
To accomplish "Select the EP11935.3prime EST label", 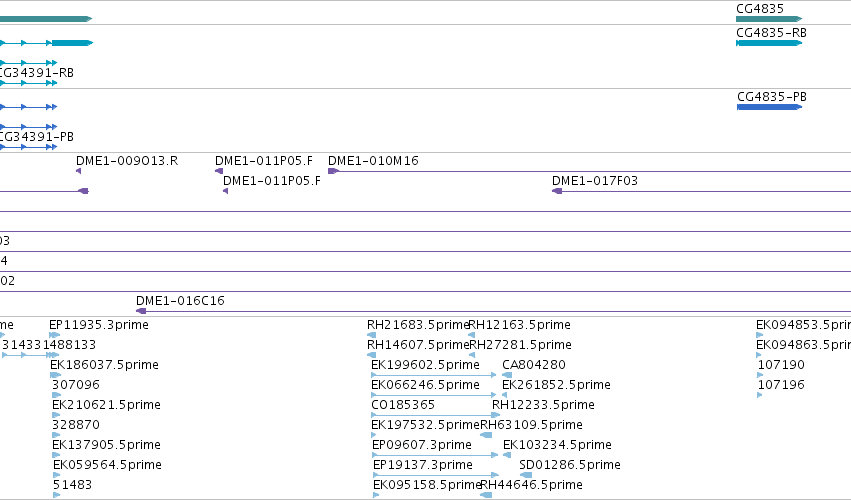I will click(x=99, y=325).
